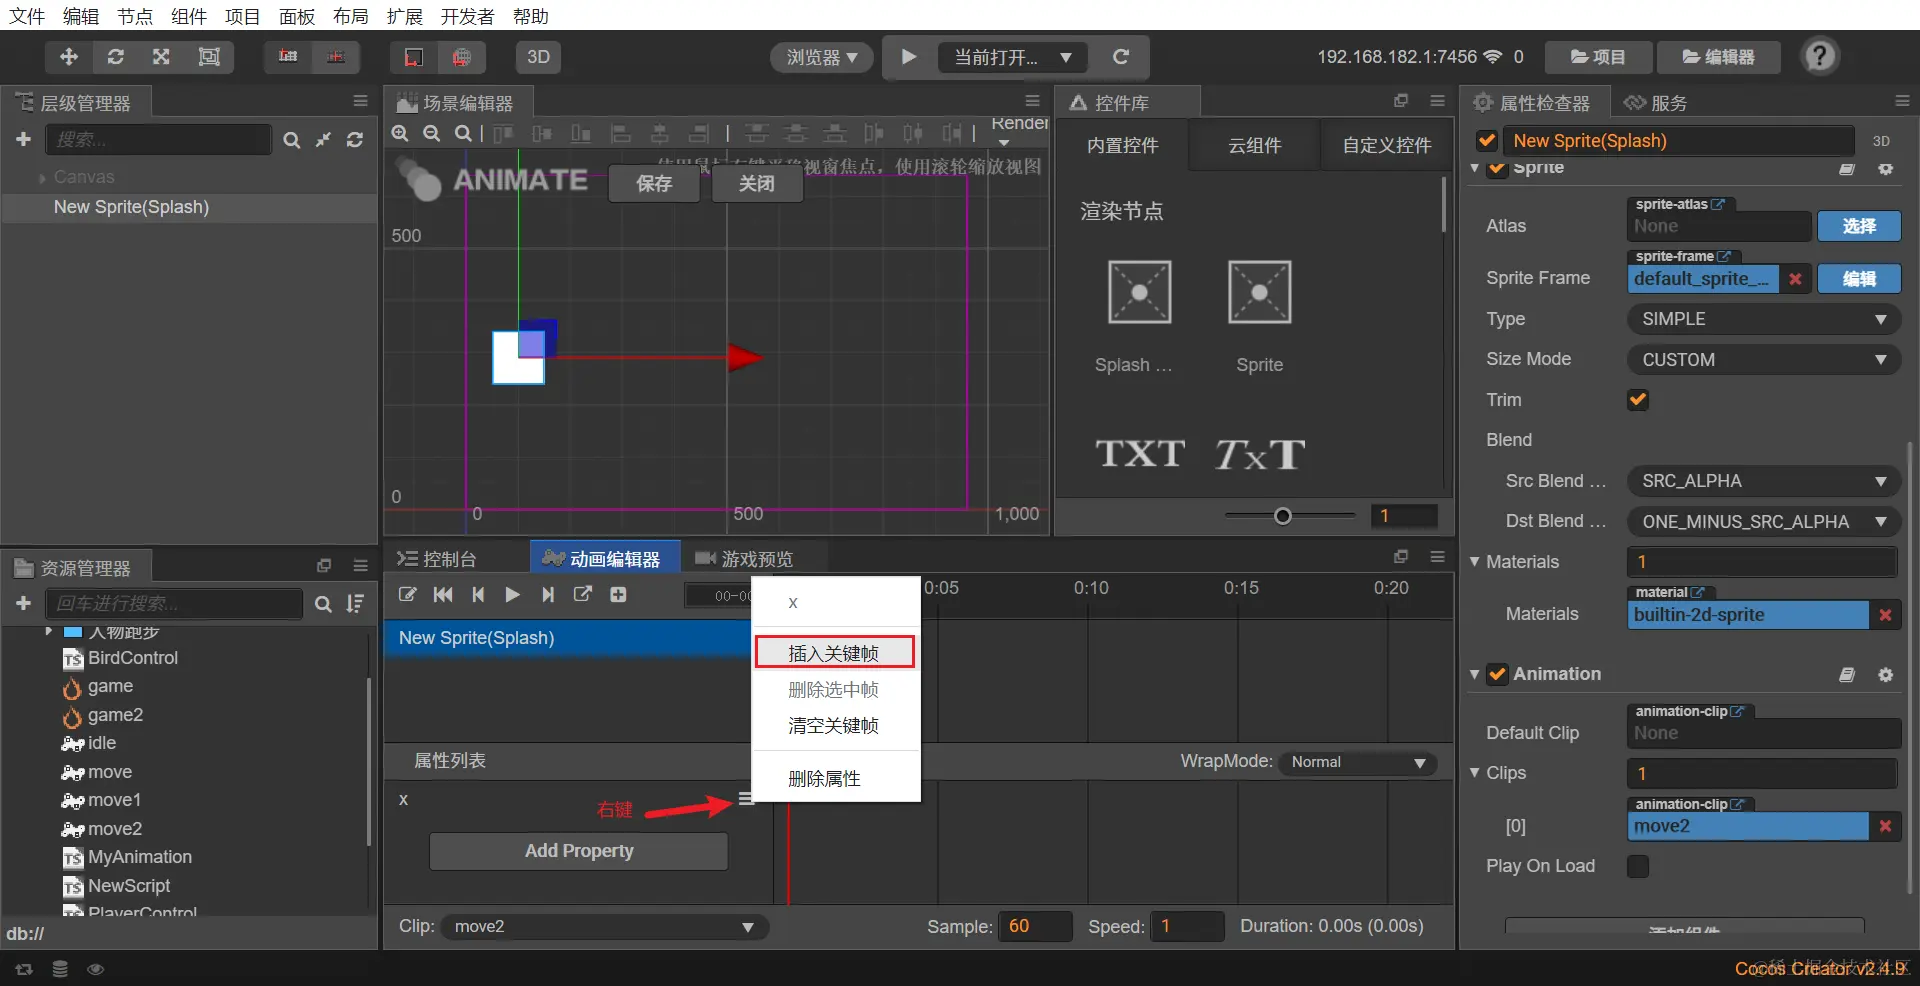Image resolution: width=1920 pixels, height=986 pixels.
Task: Focus the hierarchy search field
Action: tap(159, 140)
